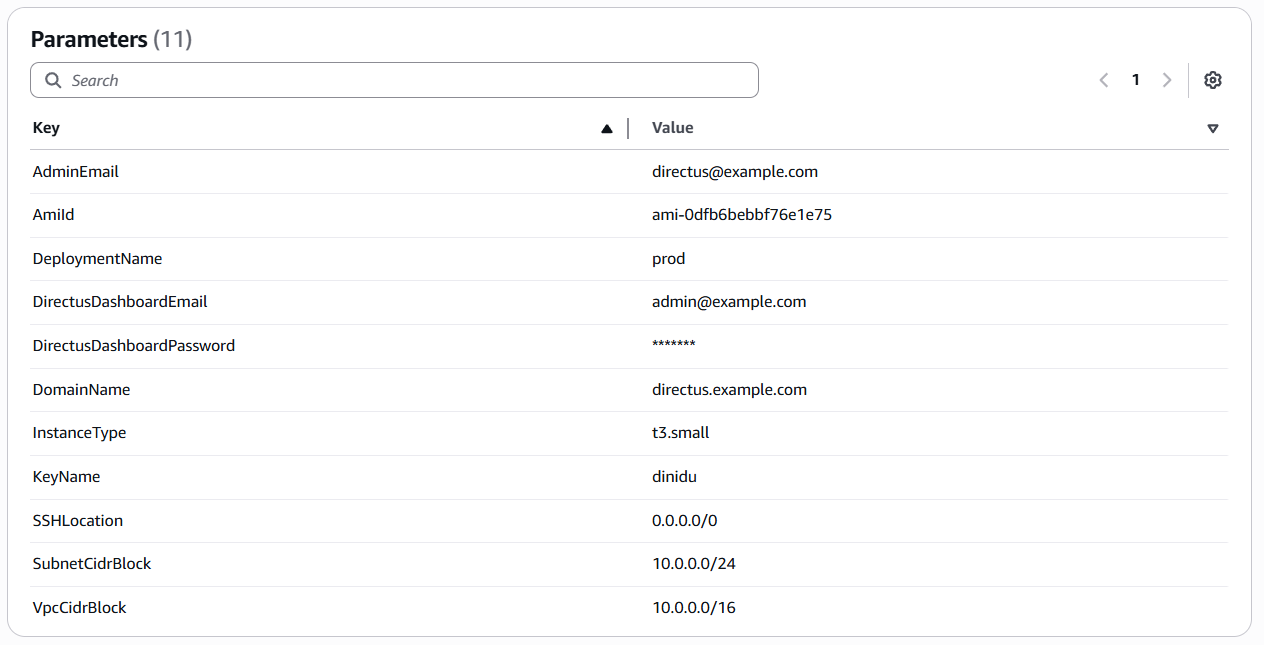Select the t3.small value

tap(681, 433)
